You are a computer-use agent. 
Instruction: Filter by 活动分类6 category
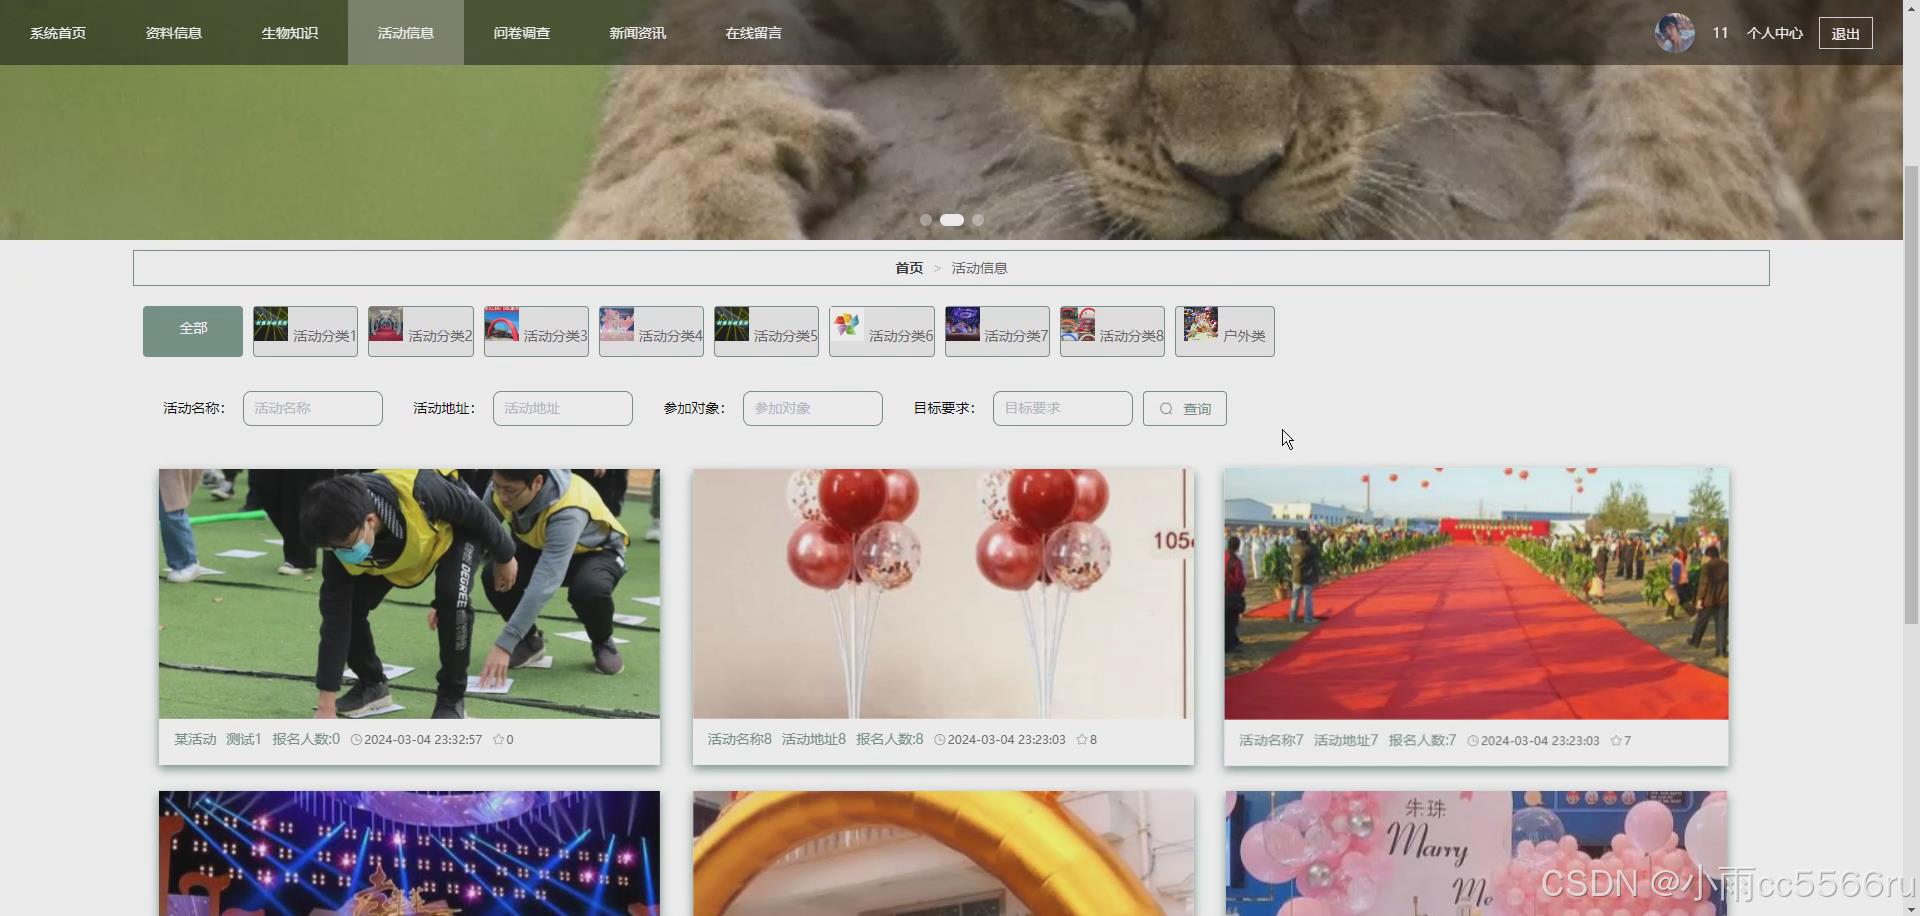click(x=882, y=331)
